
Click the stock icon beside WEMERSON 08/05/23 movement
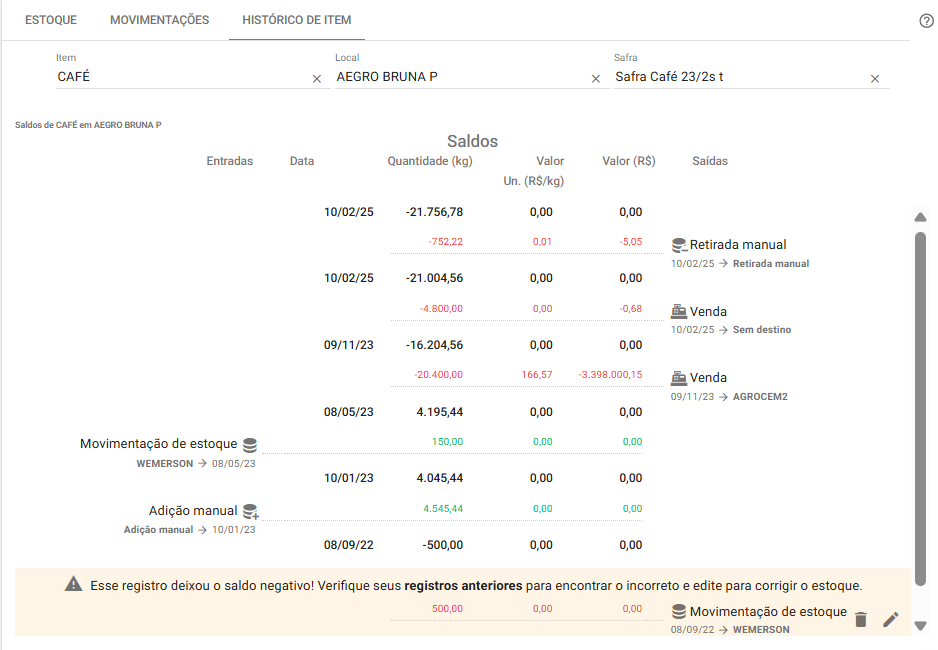click(250, 445)
